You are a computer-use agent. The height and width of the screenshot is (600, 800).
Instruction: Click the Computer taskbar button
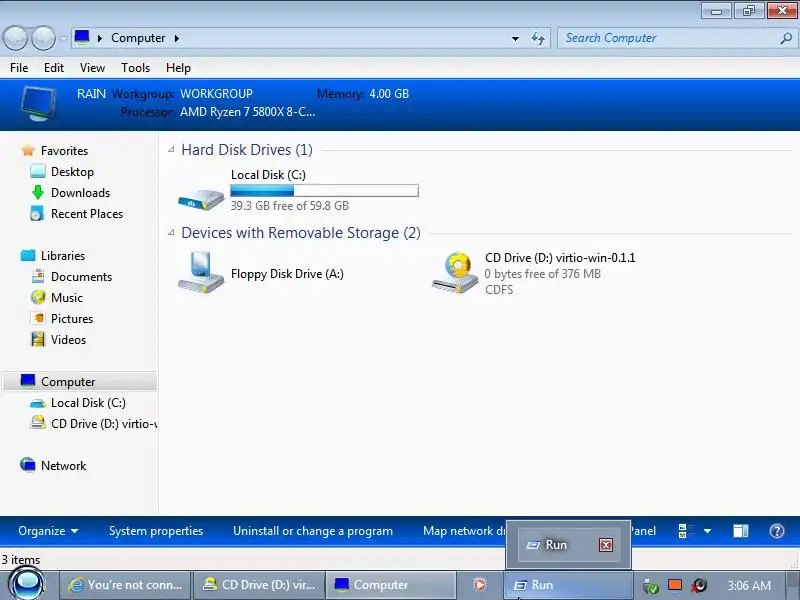click(x=390, y=585)
